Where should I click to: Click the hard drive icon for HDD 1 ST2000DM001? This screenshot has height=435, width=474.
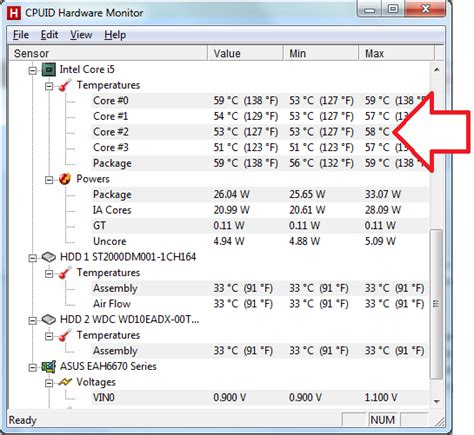[49, 257]
